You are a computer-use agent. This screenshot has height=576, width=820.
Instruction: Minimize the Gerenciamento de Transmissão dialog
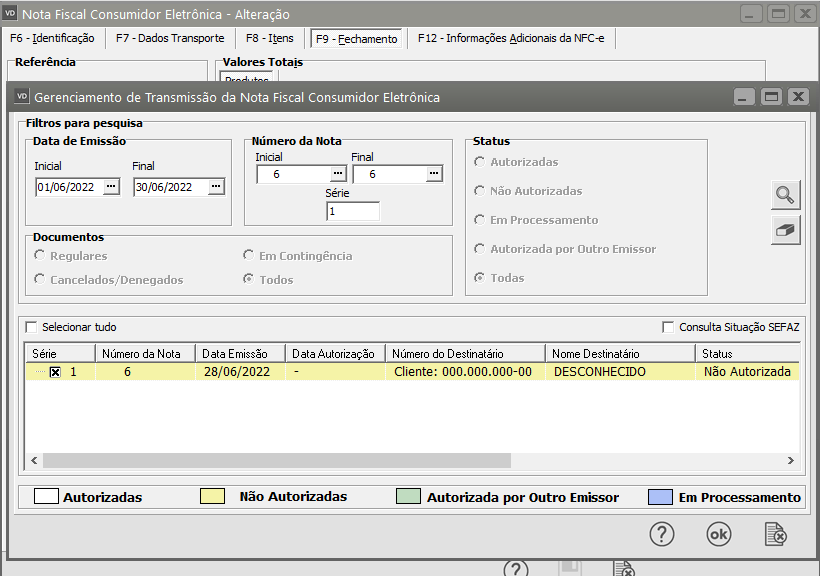[x=743, y=97]
